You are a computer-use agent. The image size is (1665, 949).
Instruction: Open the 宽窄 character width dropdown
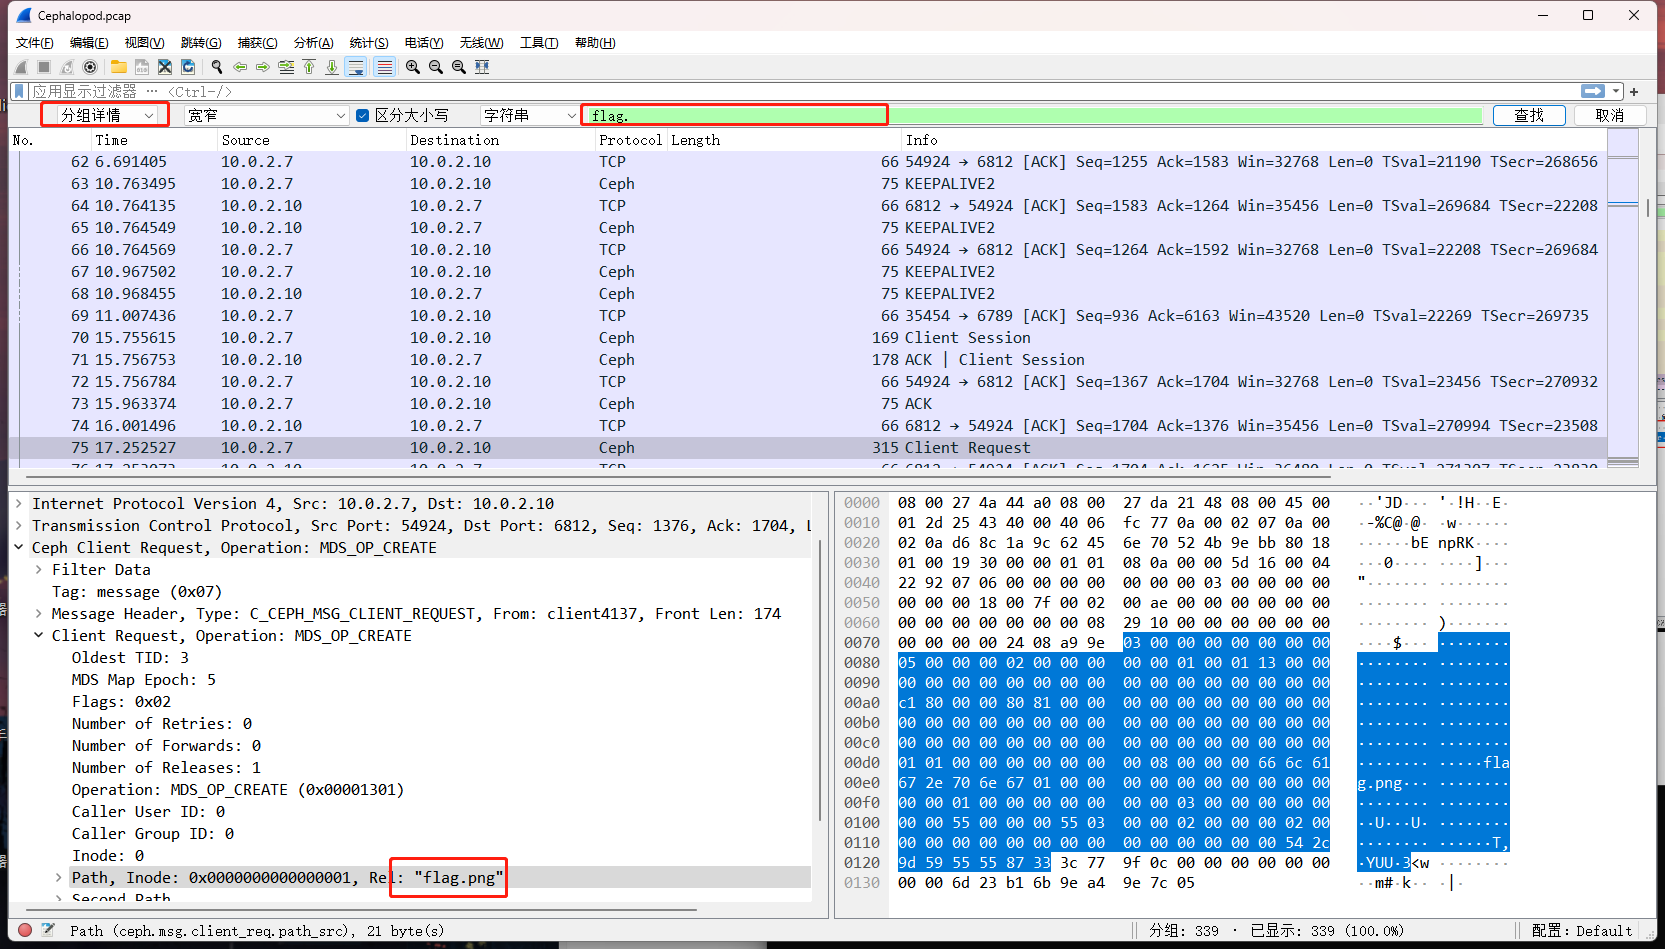(x=266, y=115)
